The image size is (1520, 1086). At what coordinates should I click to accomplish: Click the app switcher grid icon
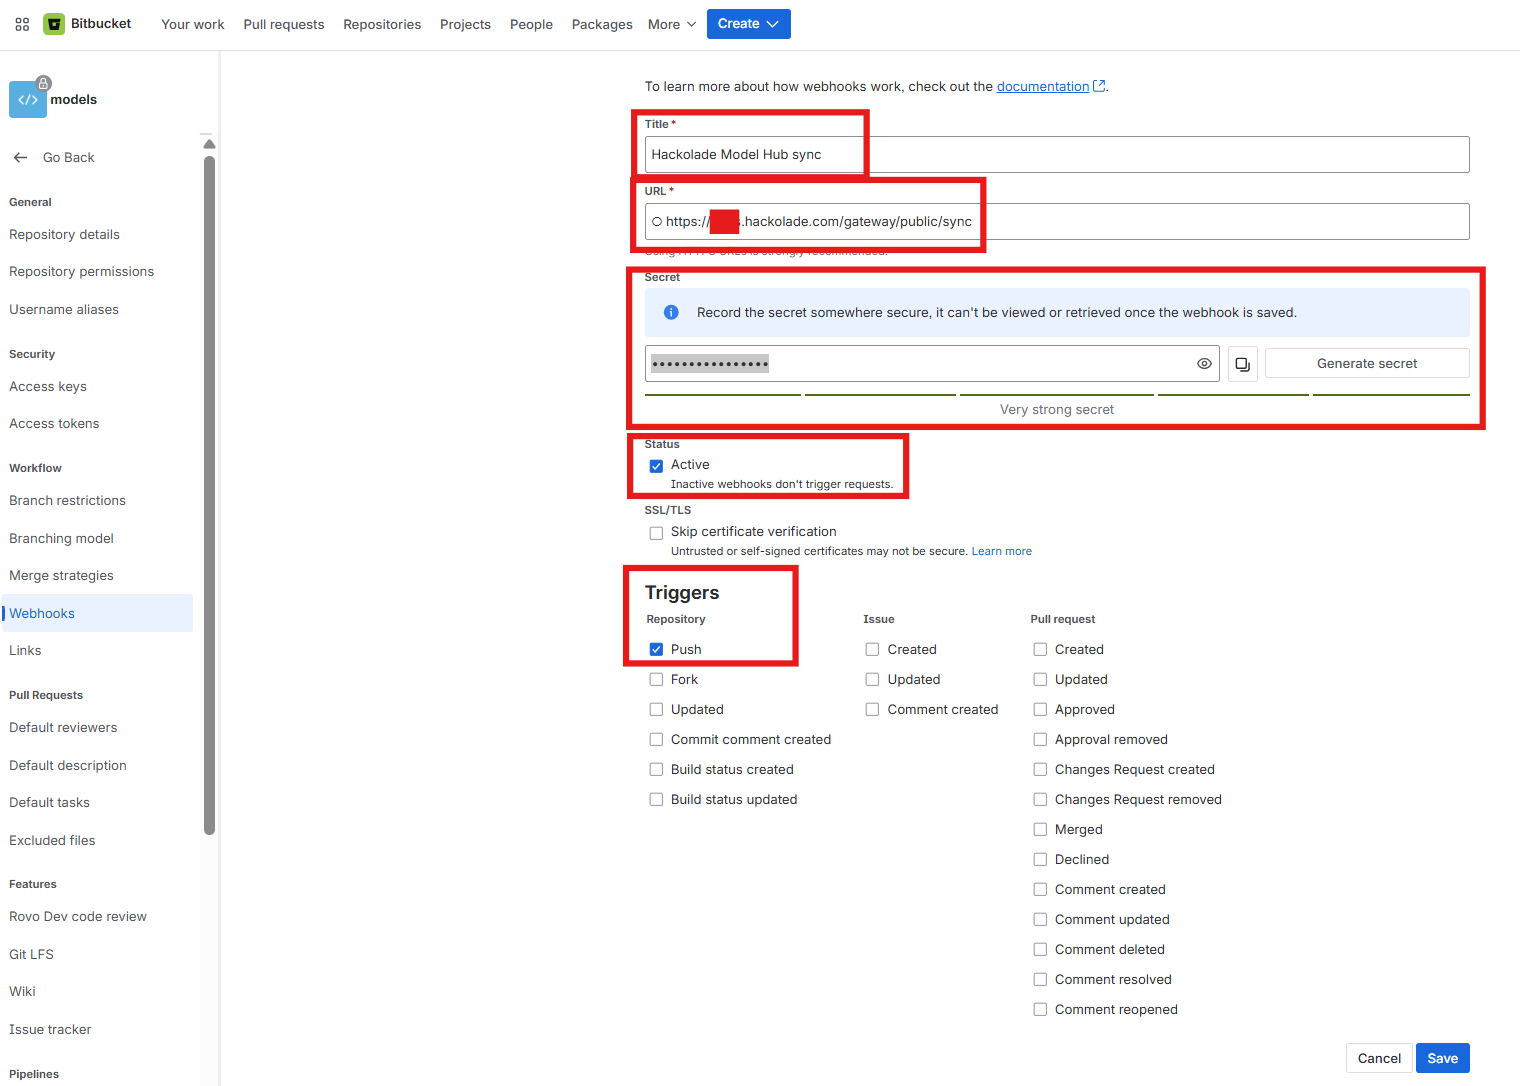(x=21, y=24)
